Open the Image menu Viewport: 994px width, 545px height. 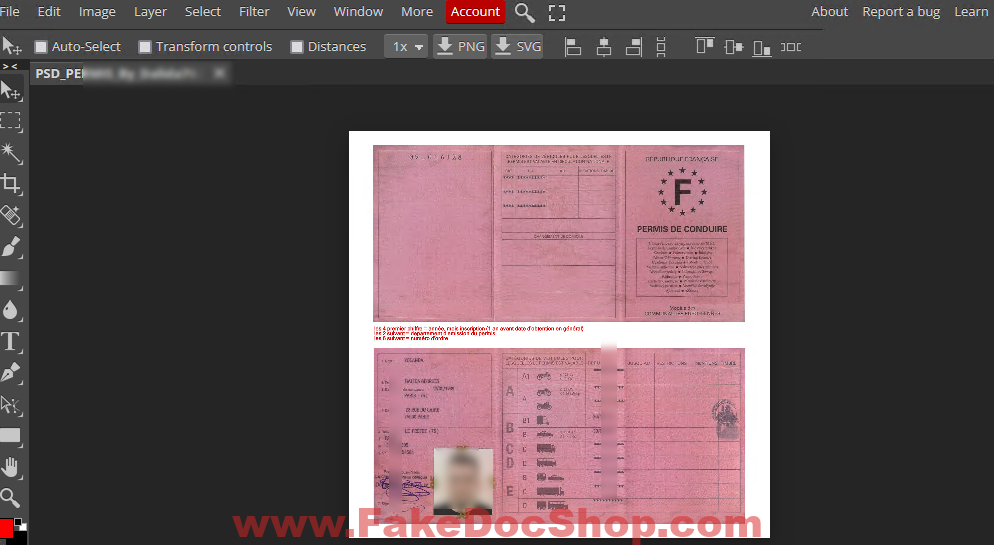(97, 11)
